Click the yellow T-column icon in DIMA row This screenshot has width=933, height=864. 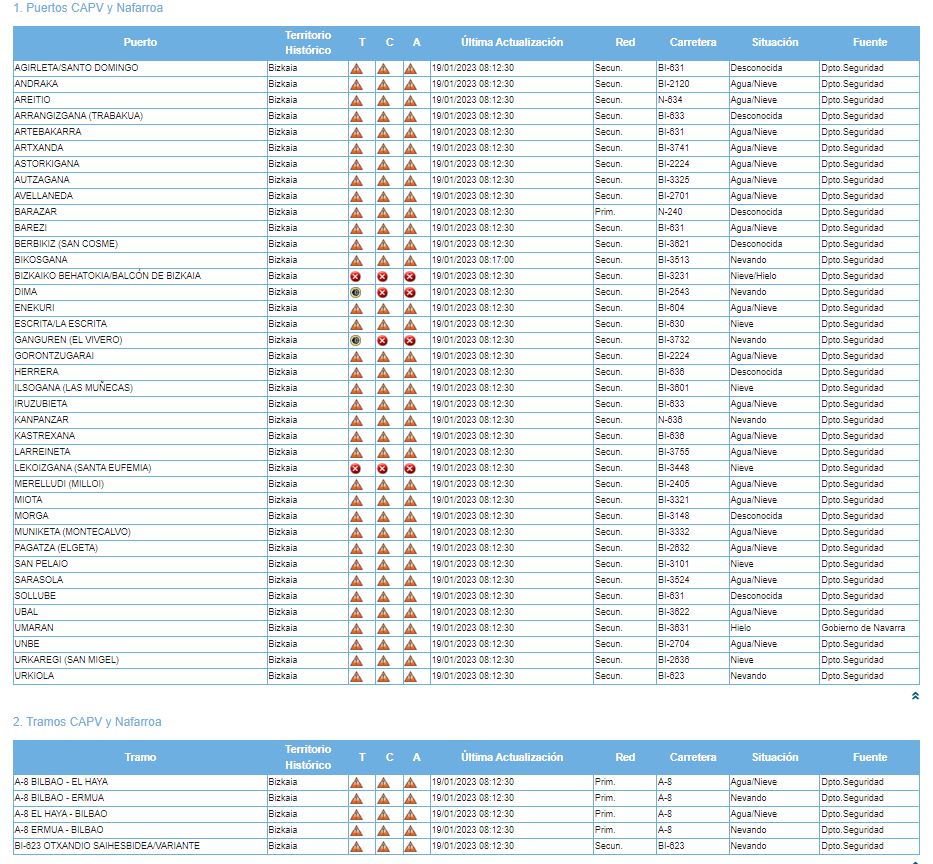pos(356,292)
